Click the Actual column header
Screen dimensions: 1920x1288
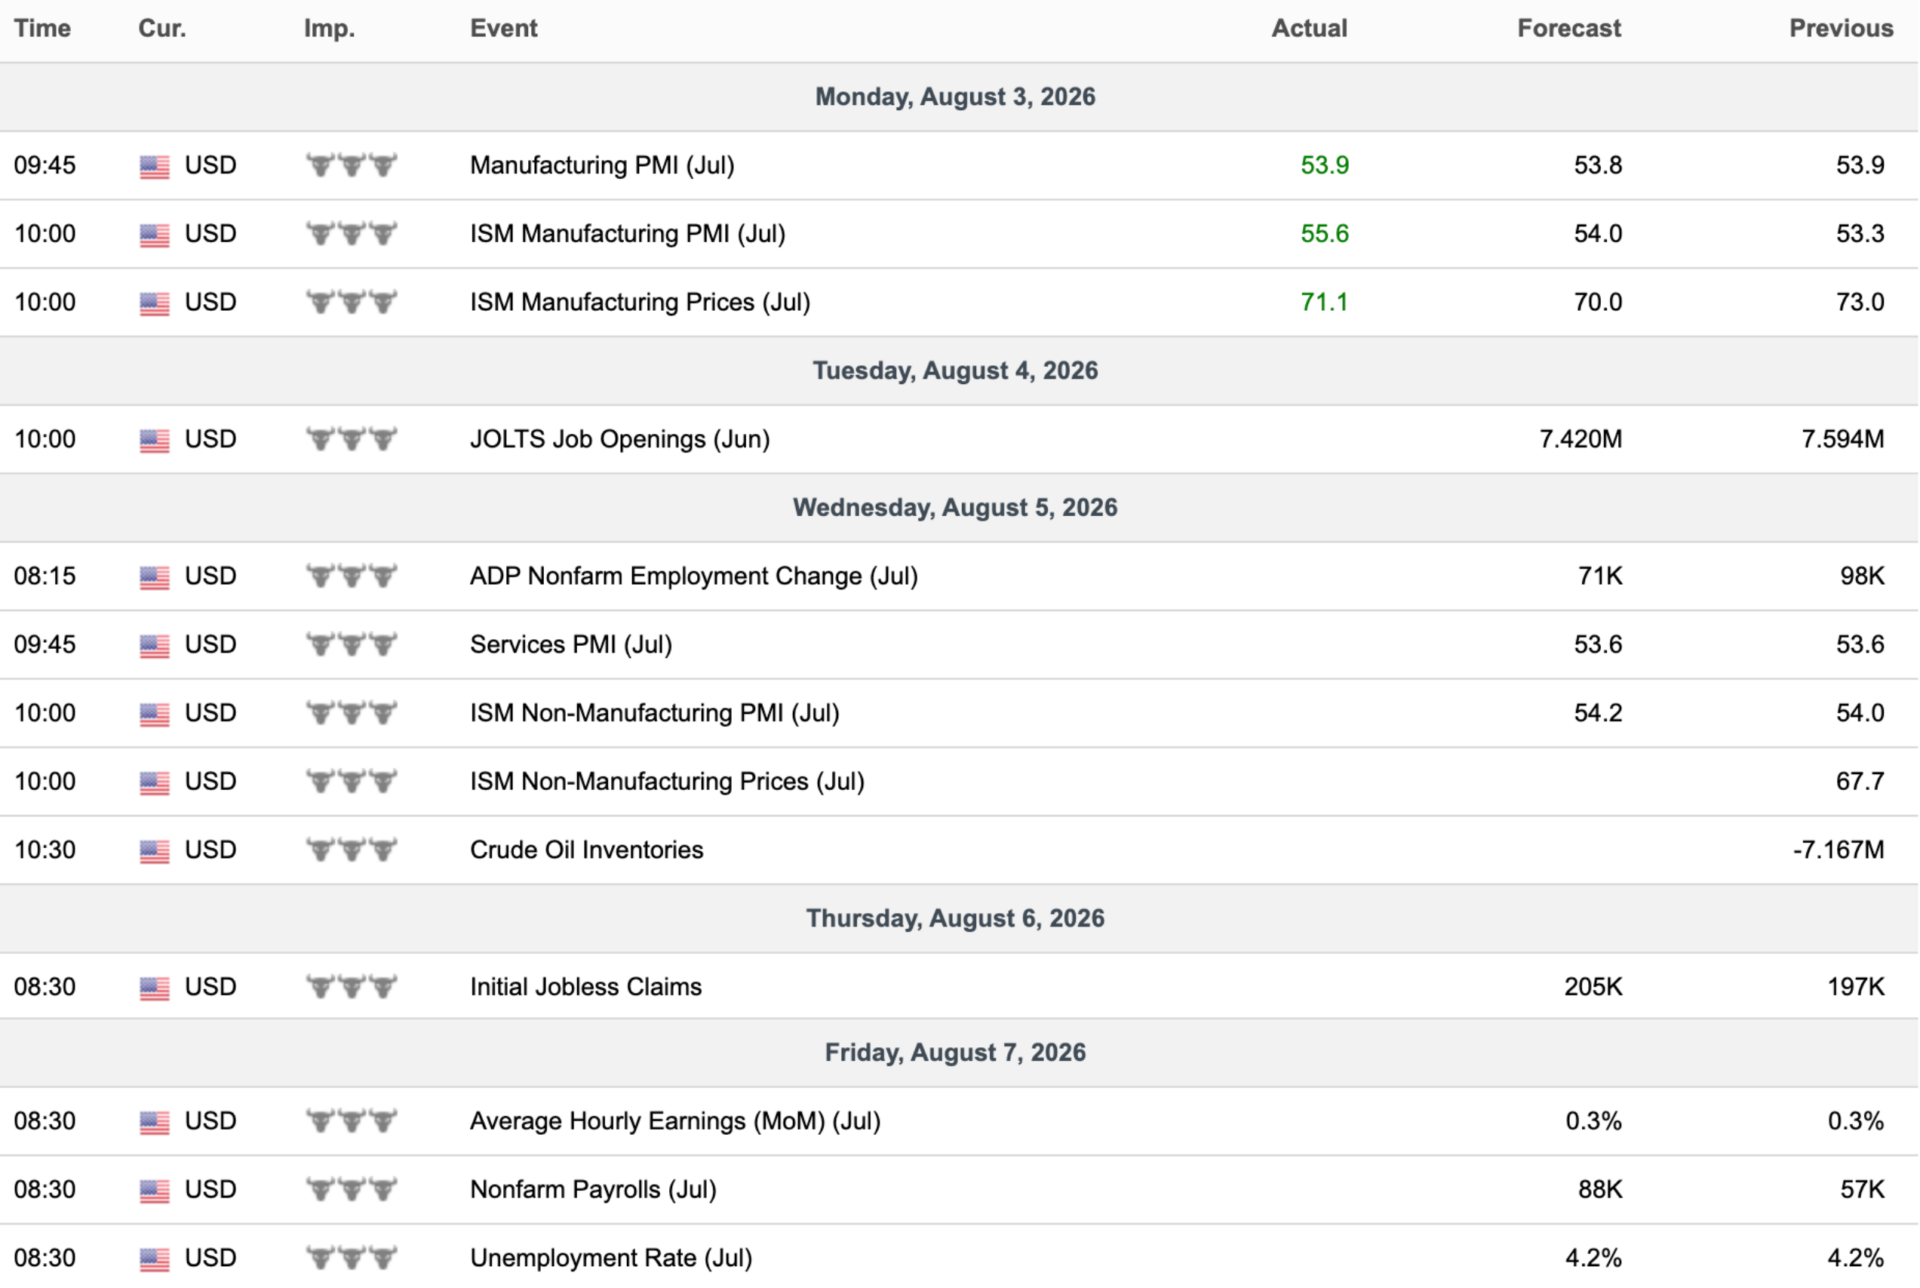point(1309,28)
